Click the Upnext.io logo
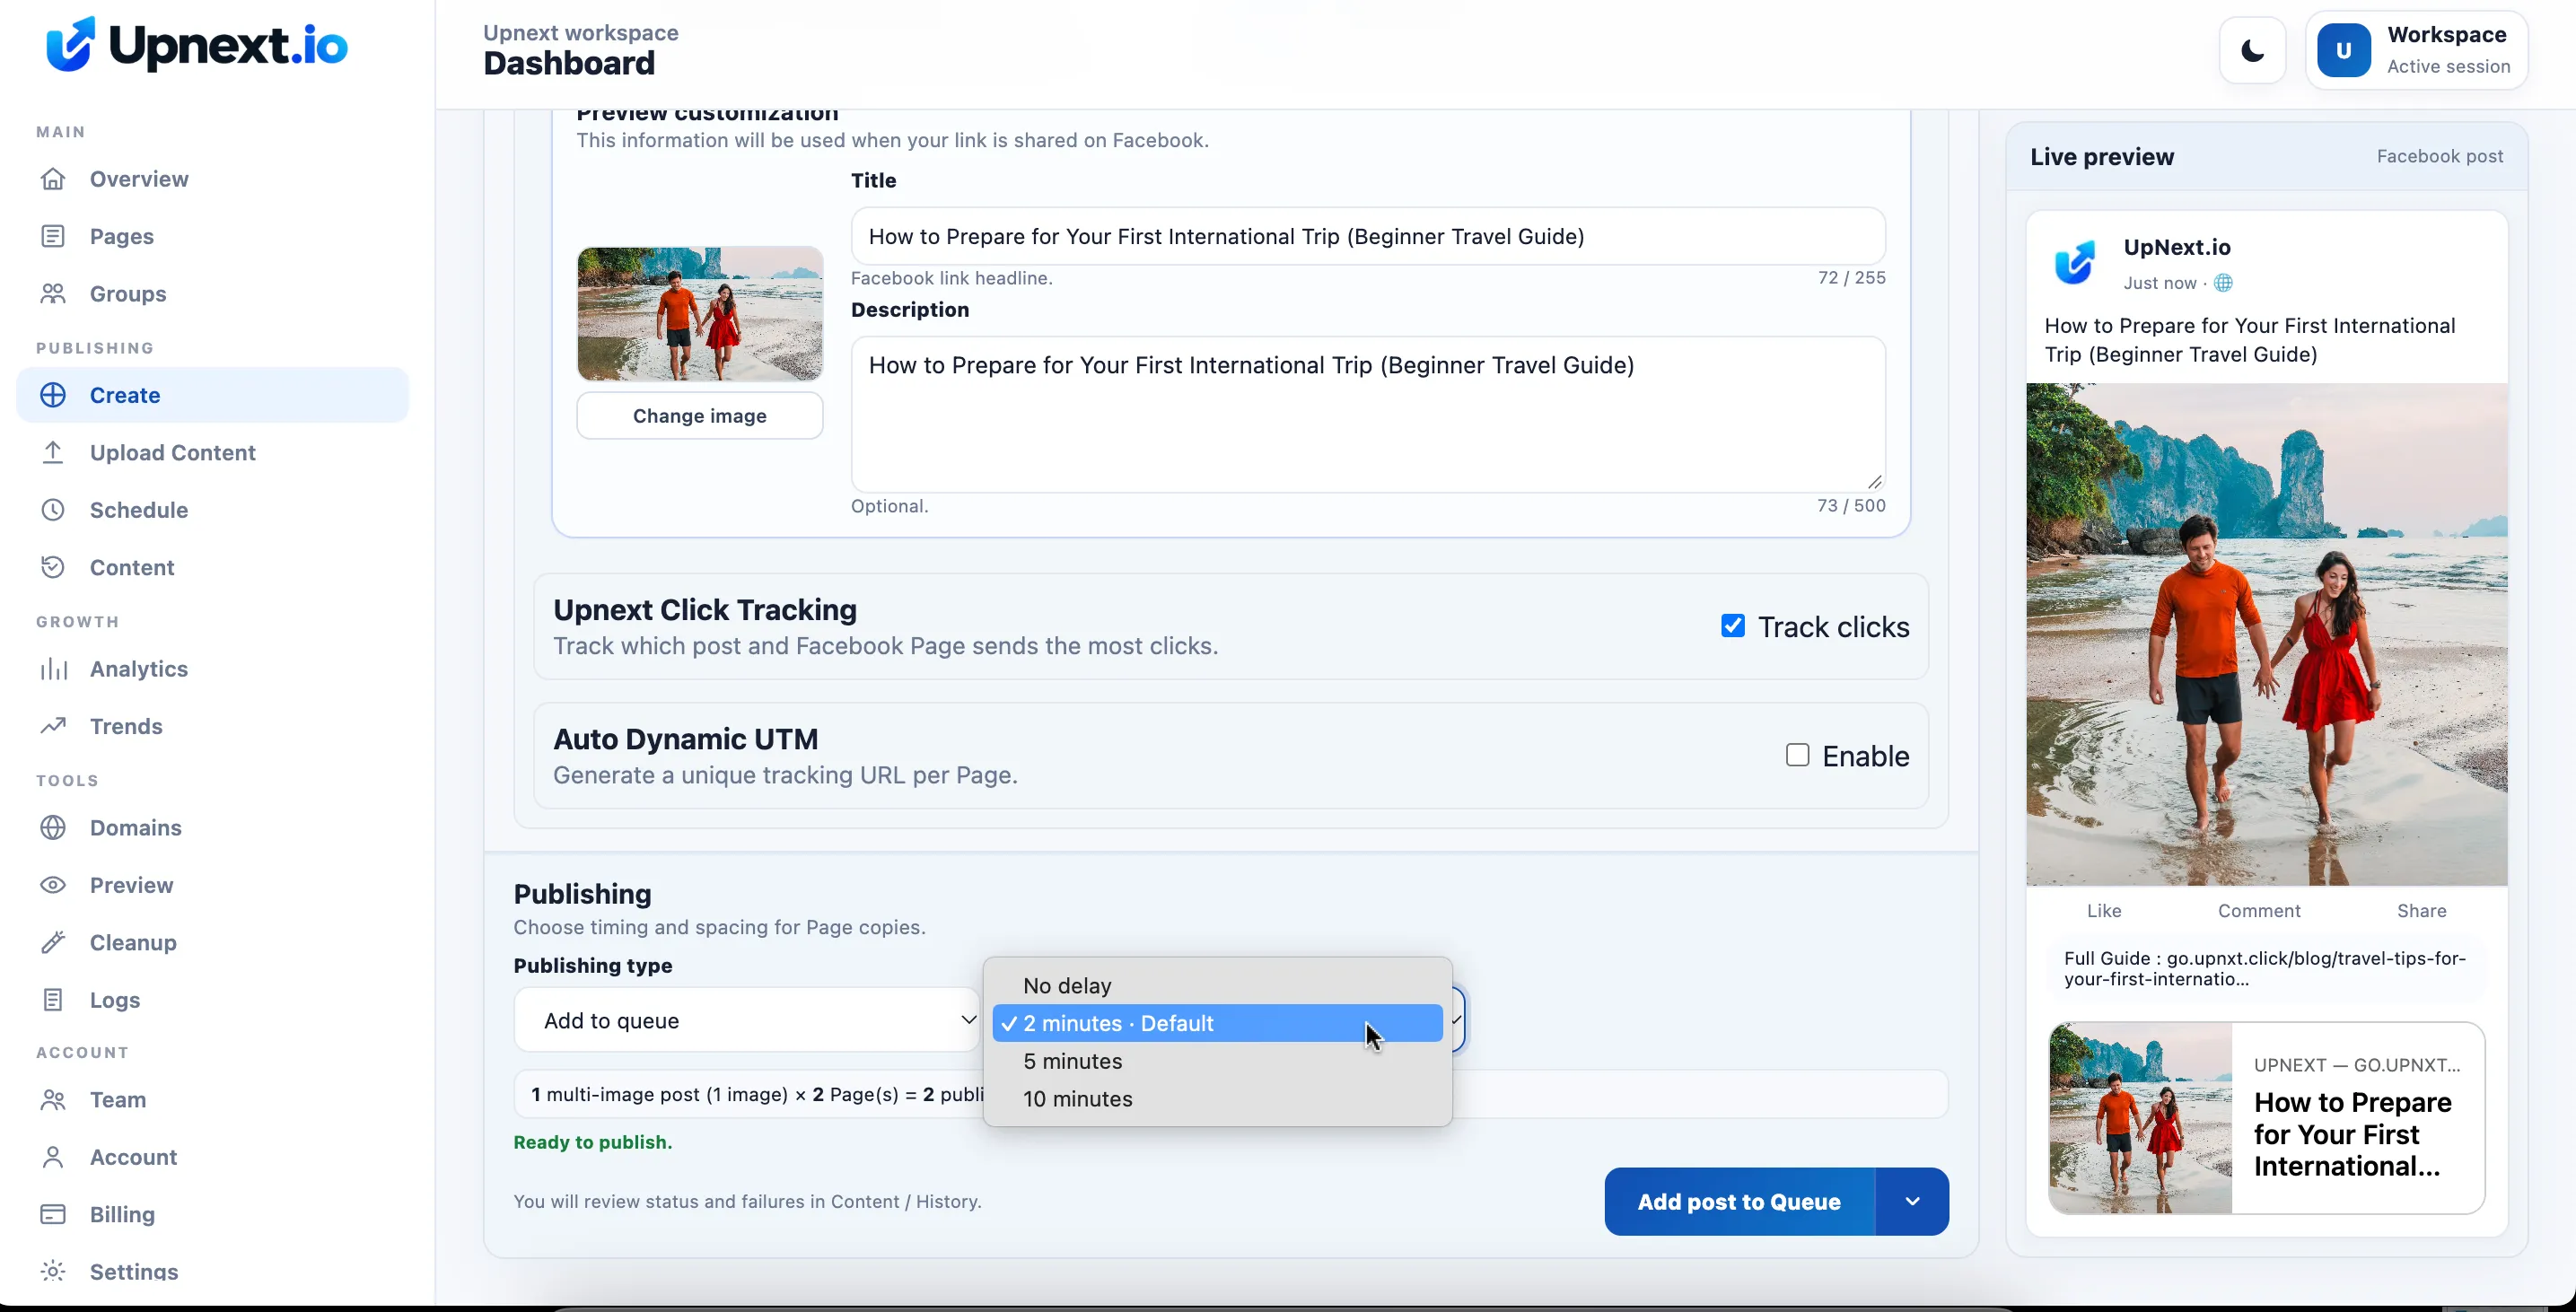The image size is (2576, 1312). click(197, 45)
